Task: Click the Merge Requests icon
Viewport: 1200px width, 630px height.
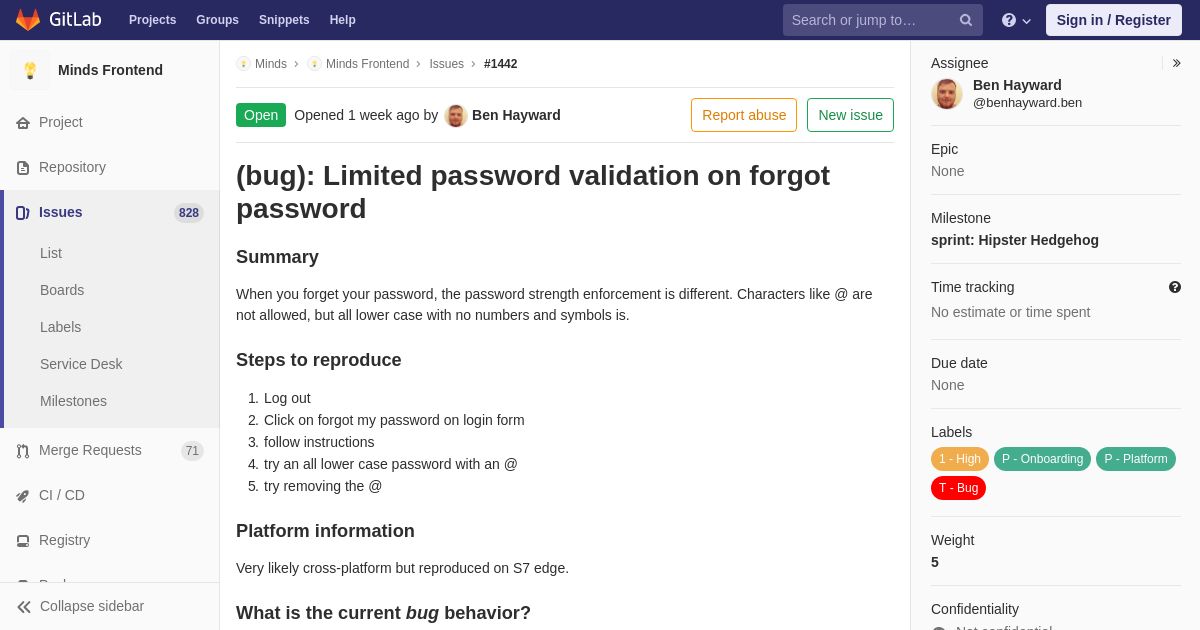Action: (x=23, y=451)
